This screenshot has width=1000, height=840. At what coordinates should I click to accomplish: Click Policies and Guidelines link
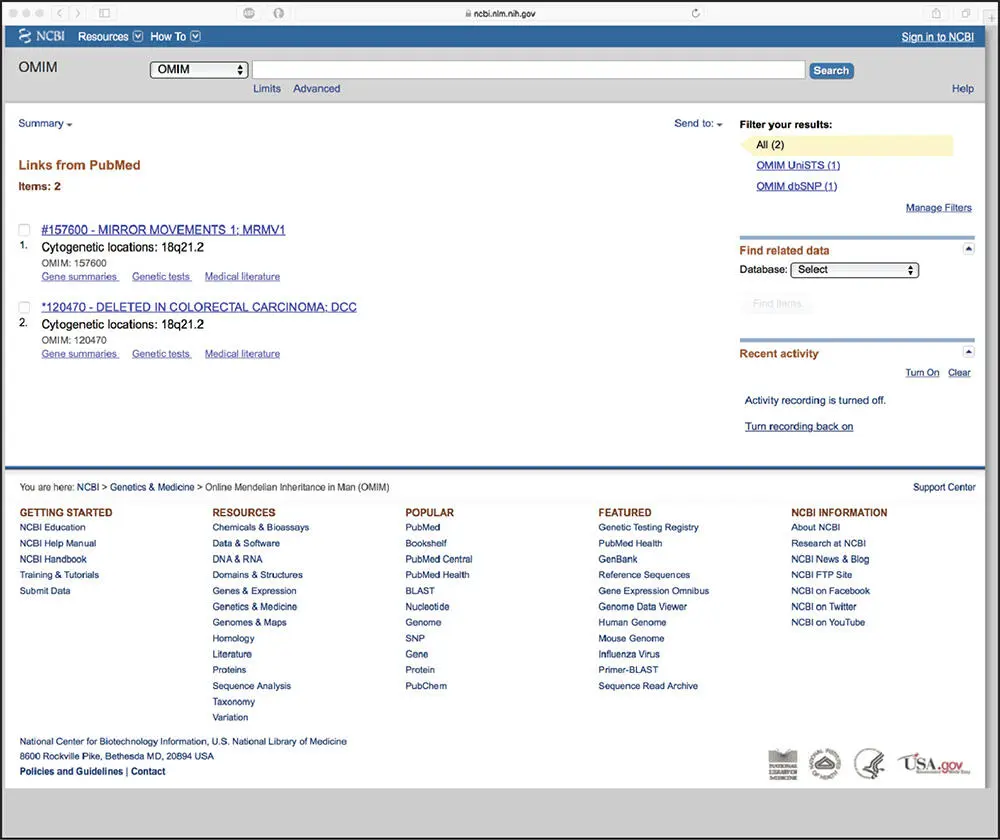(x=71, y=772)
